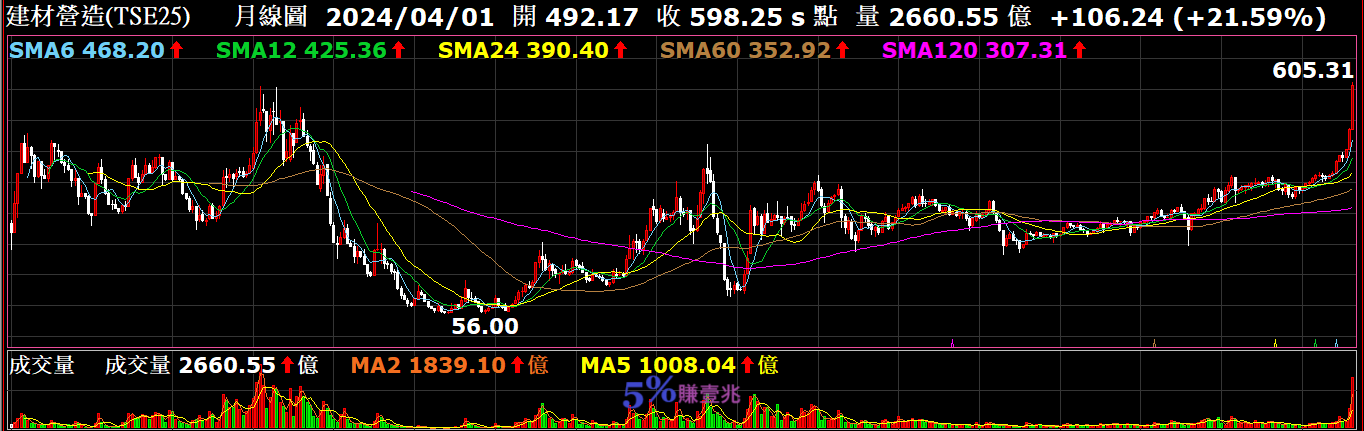Click the up arrow after MA2 1839.10
Viewport: 1364px width, 431px height.
(x=518, y=366)
